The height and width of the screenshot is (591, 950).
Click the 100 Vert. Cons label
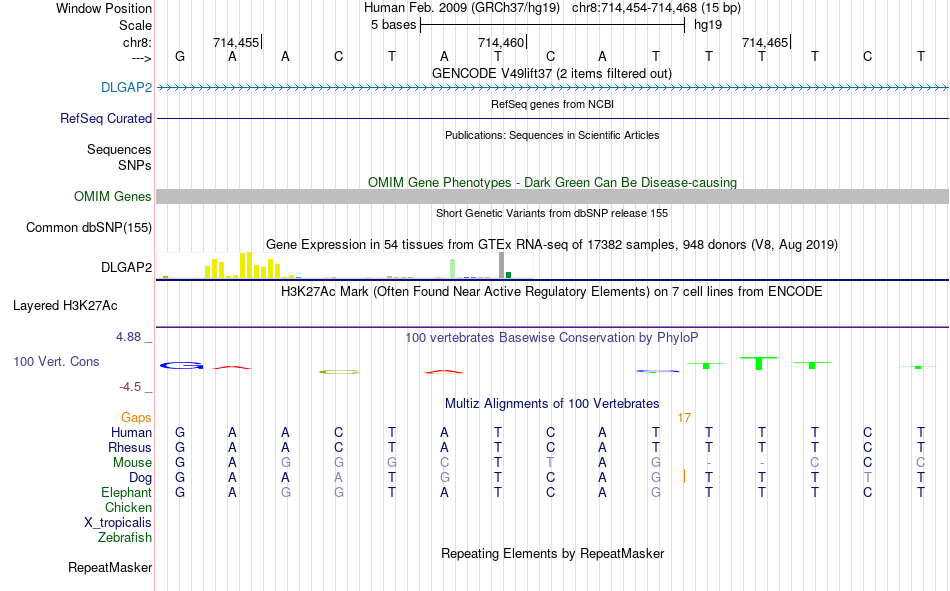pos(56,361)
